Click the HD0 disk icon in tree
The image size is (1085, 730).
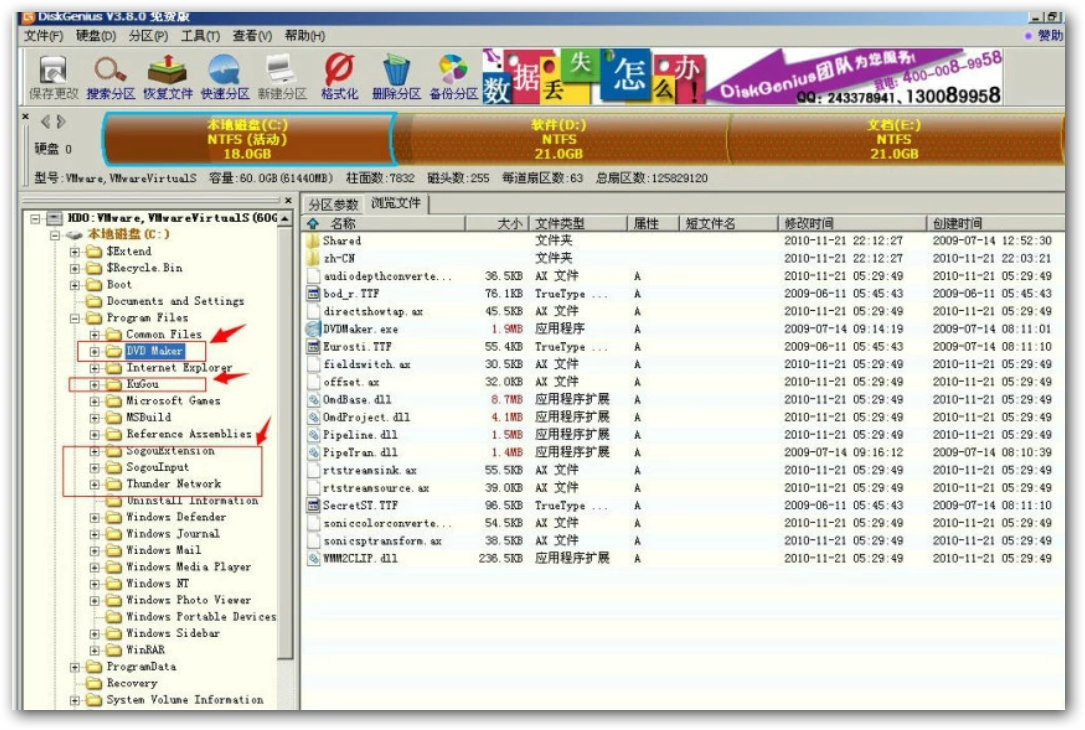pos(55,219)
